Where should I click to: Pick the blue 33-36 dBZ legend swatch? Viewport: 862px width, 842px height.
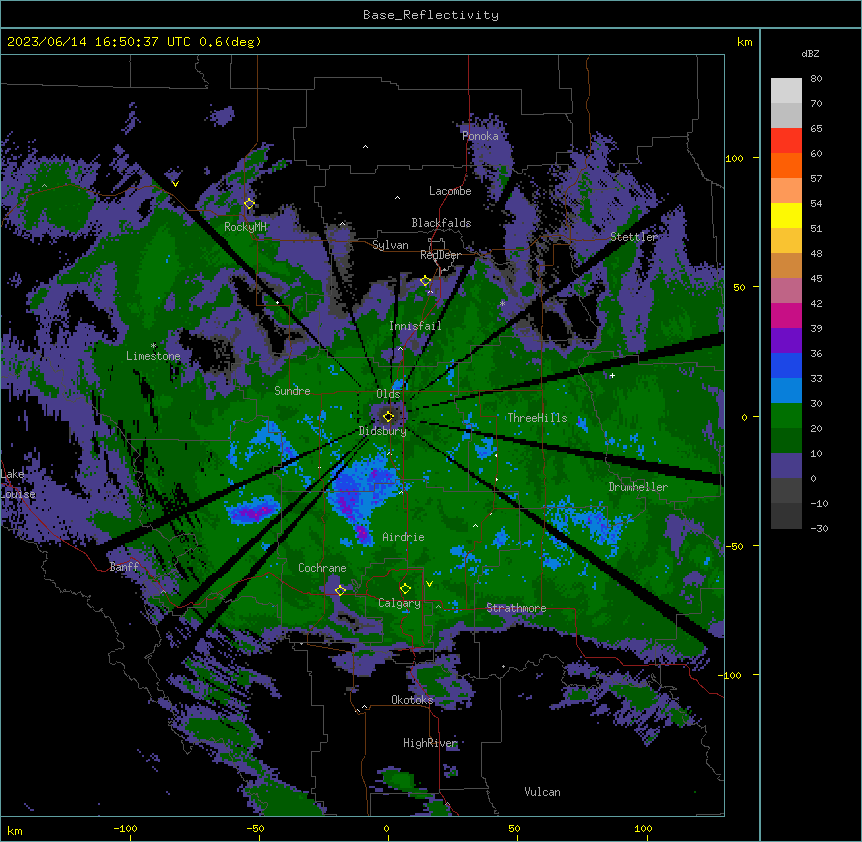tap(786, 365)
